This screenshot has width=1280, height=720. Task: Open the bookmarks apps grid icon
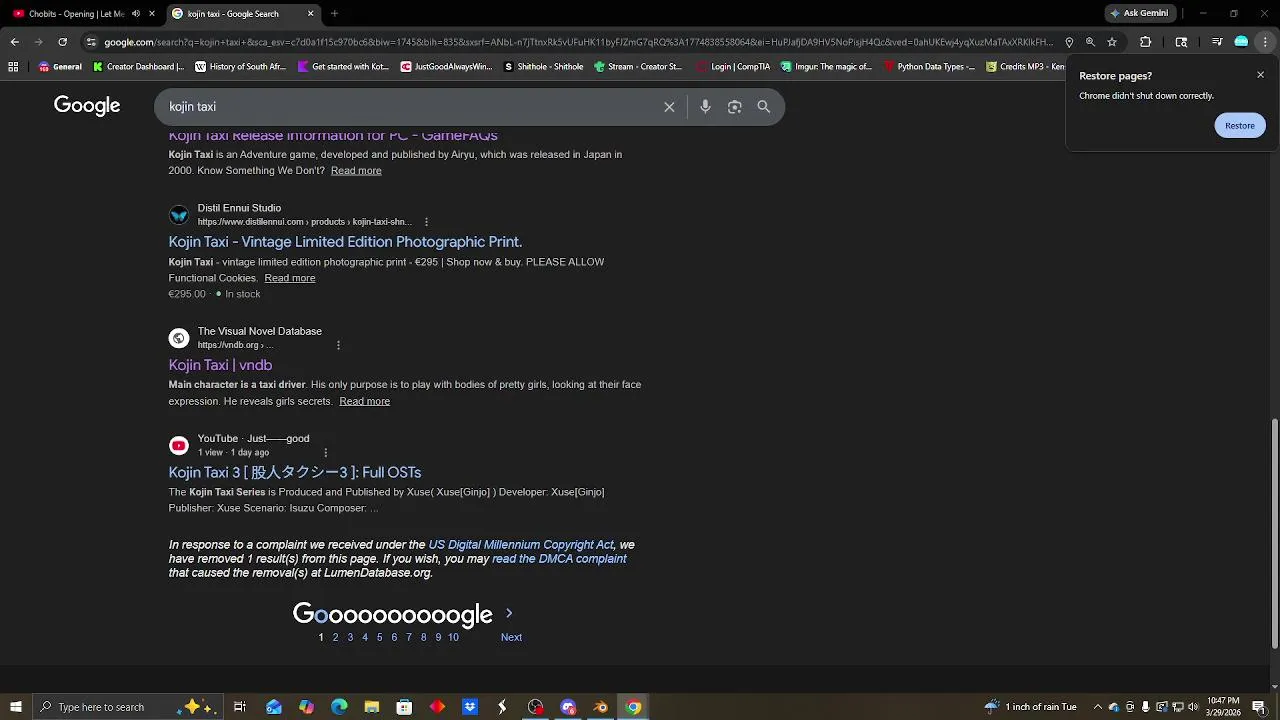point(13,67)
